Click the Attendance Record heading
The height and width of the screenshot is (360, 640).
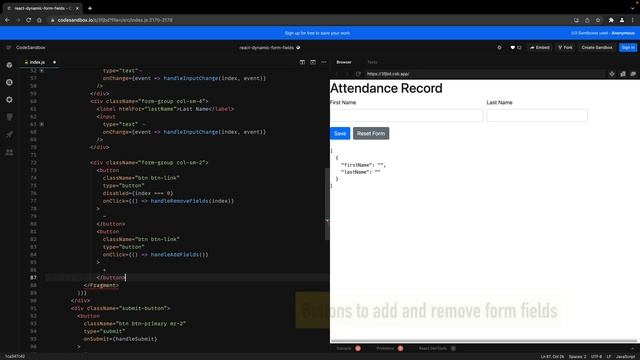pos(386,88)
